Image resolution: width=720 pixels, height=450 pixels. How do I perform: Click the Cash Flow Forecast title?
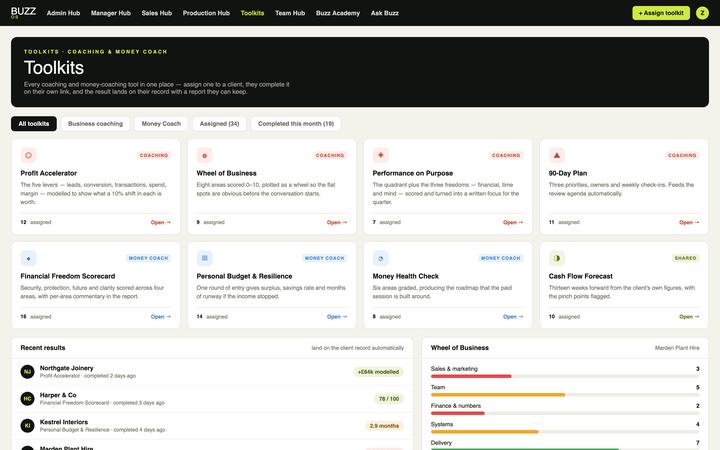[x=580, y=276]
